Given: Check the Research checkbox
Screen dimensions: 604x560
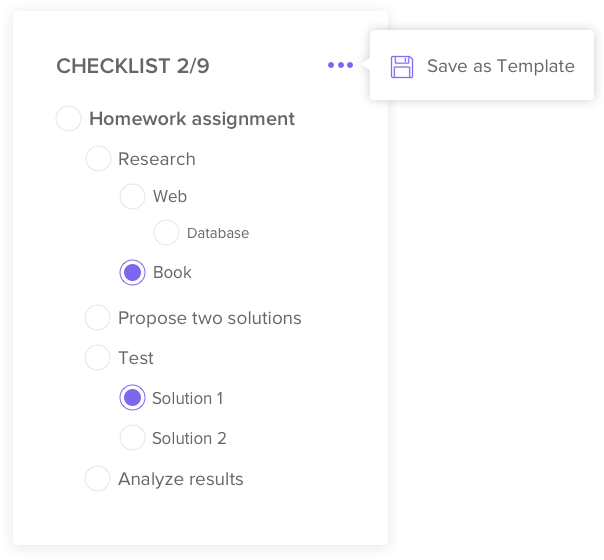Looking at the screenshot, I should pyautogui.click(x=99, y=159).
